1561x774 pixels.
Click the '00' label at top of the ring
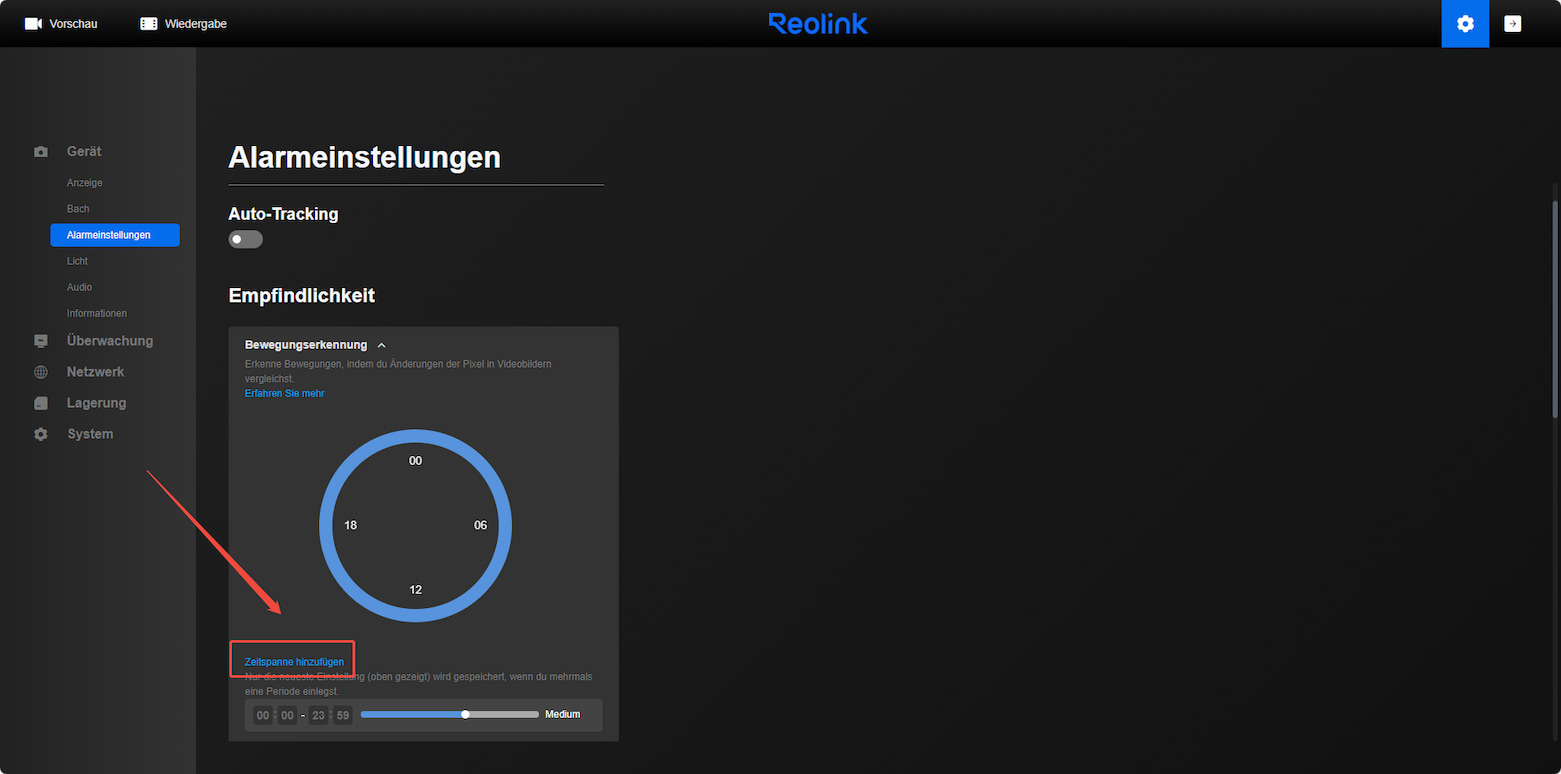coord(415,461)
